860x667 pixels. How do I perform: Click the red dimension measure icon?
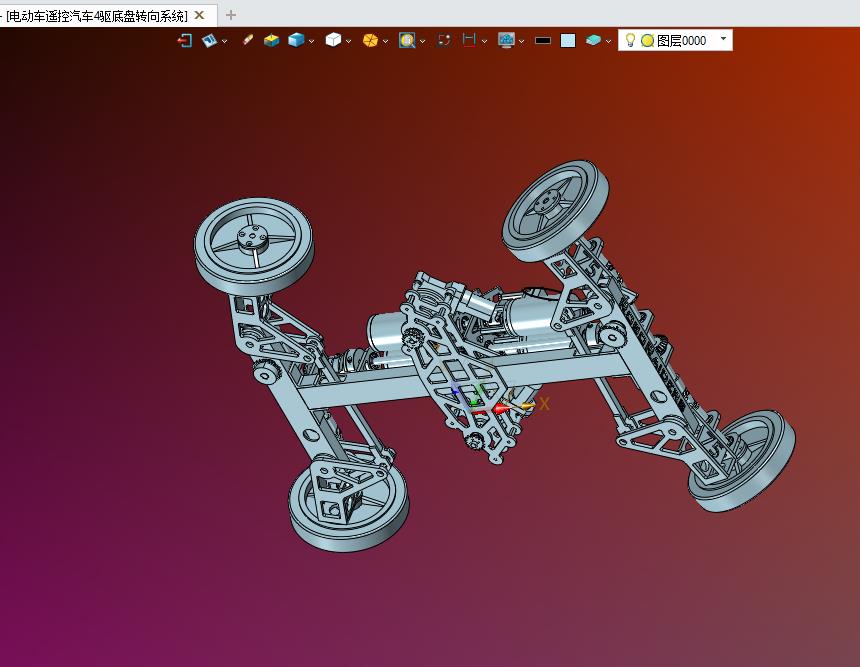tap(468, 40)
